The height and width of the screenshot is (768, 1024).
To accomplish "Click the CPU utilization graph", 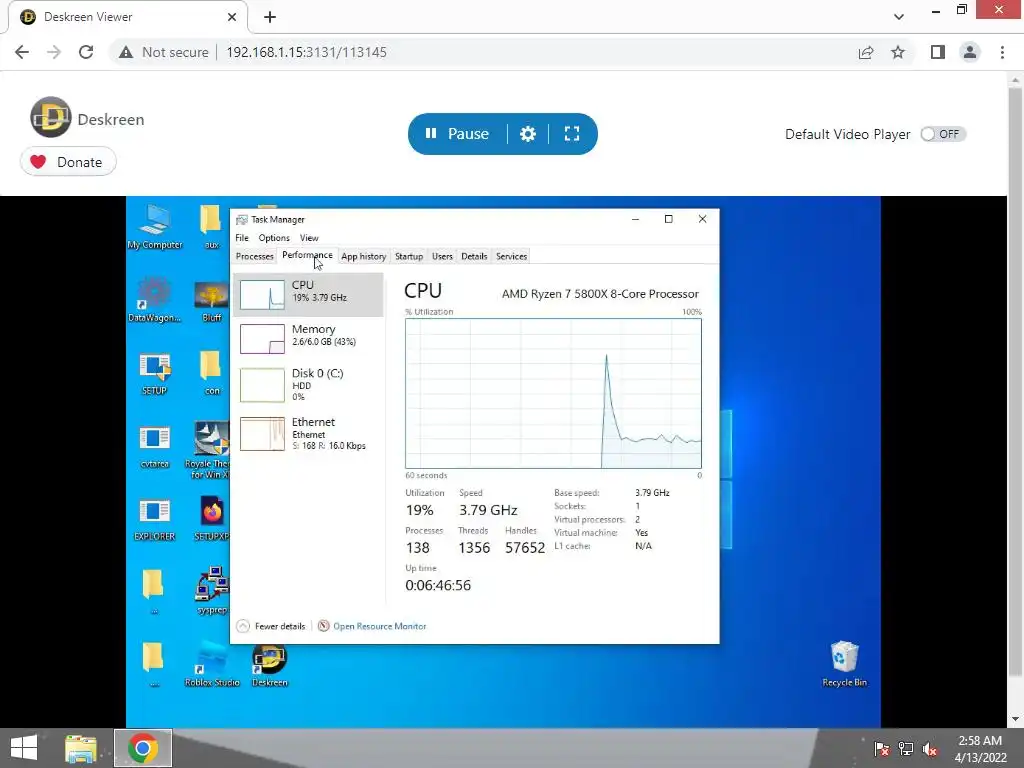I will tap(553, 393).
